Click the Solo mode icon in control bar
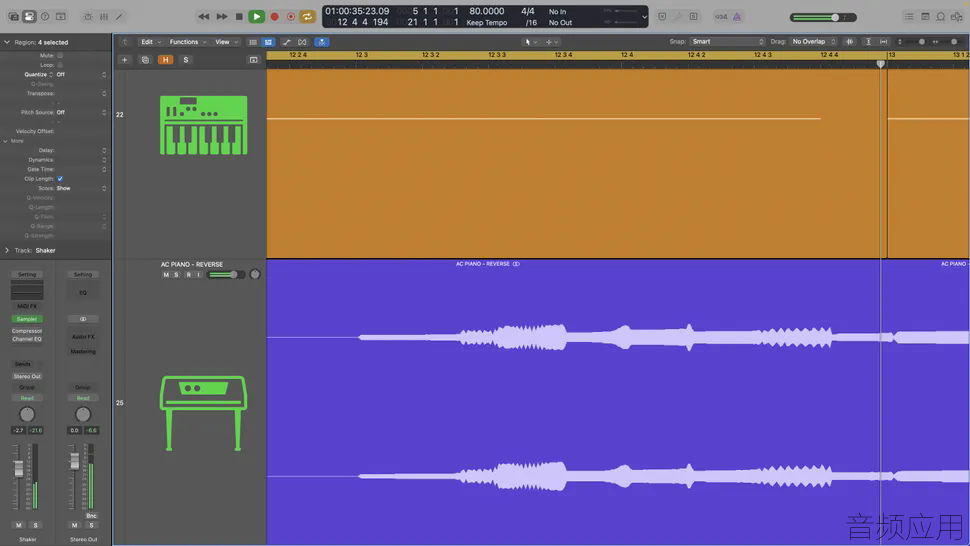This screenshot has width=970, height=546. 693,17
